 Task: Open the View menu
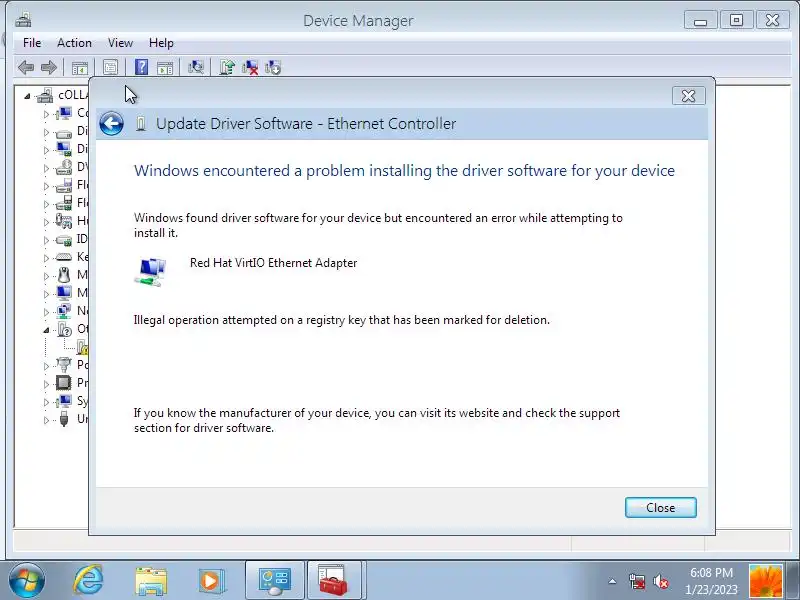[120, 43]
